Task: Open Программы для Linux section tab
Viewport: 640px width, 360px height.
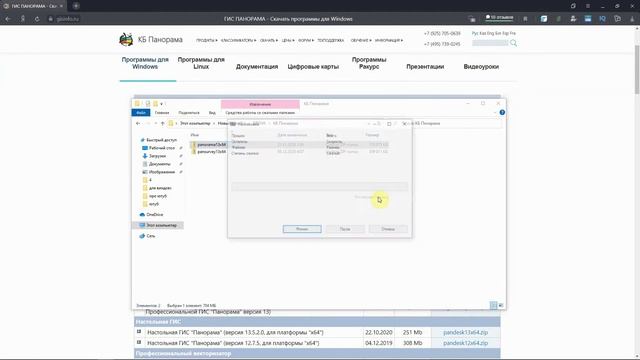Action: (201, 63)
